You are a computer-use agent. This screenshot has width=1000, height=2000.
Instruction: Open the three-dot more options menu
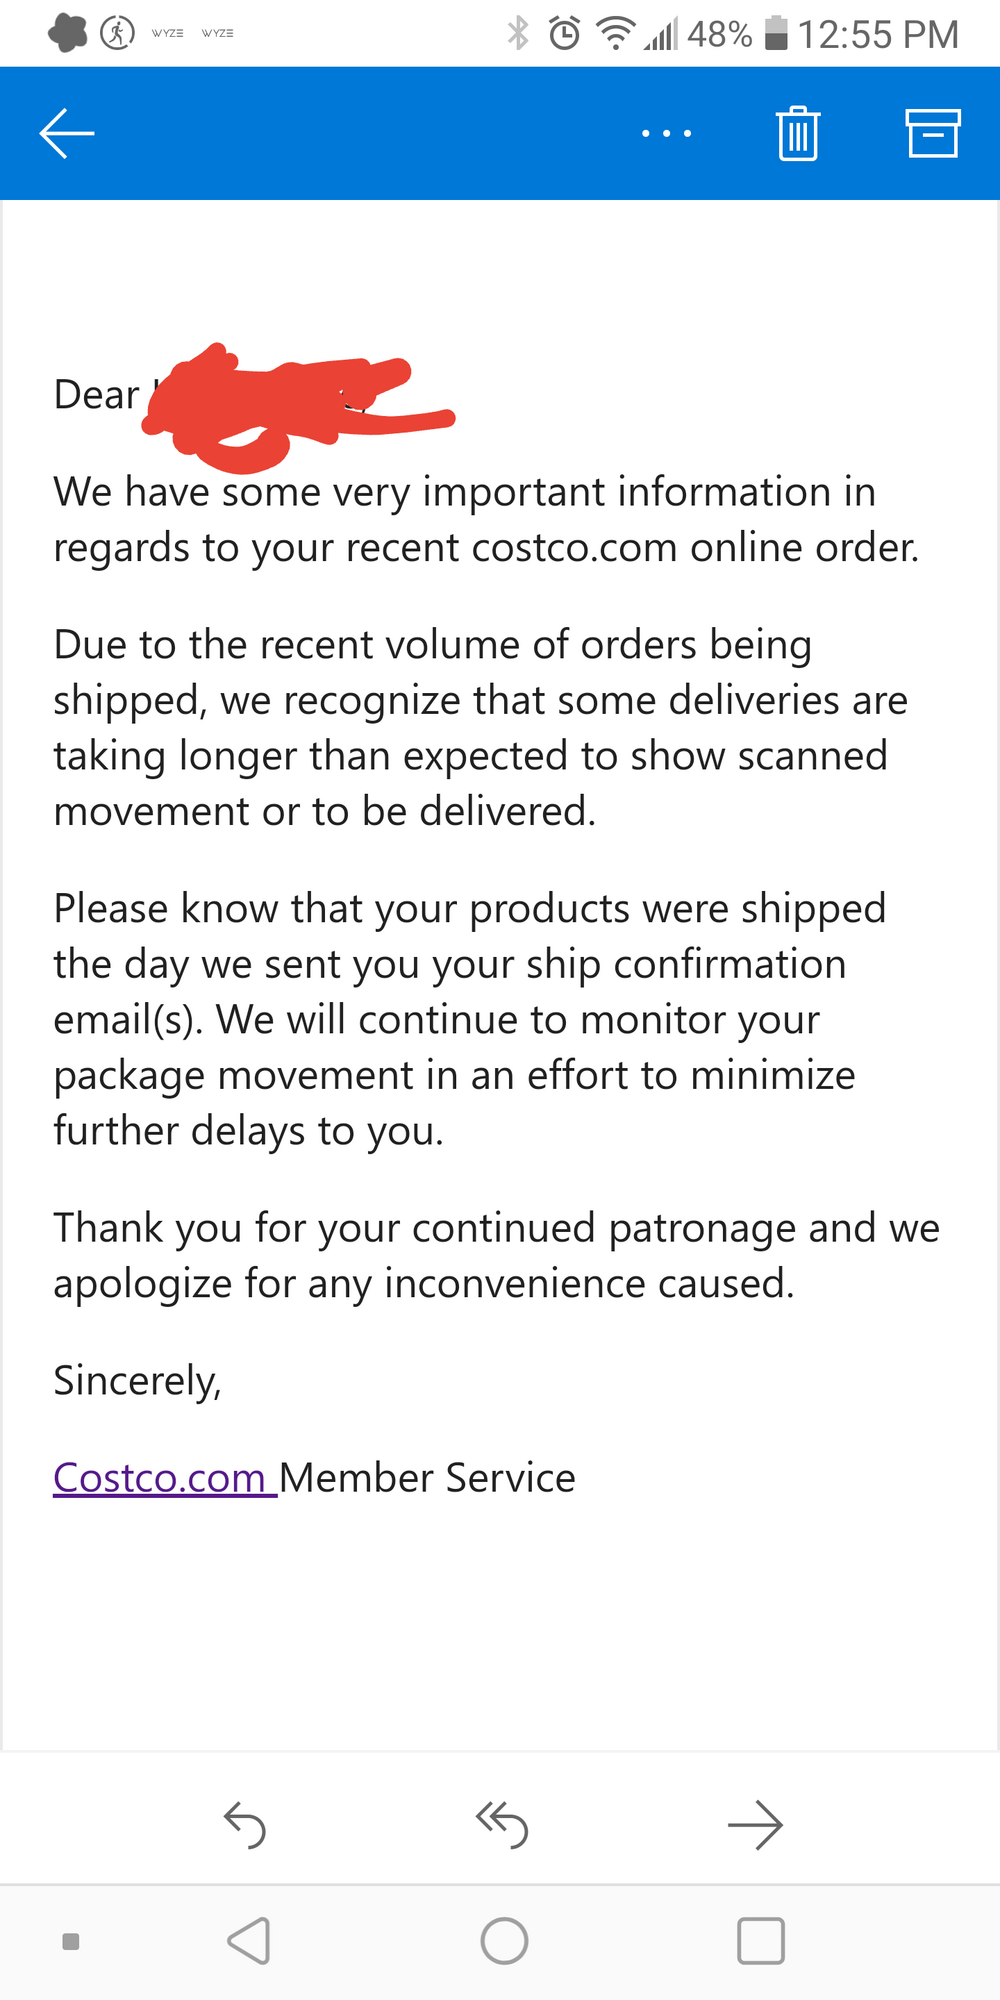[x=666, y=133]
